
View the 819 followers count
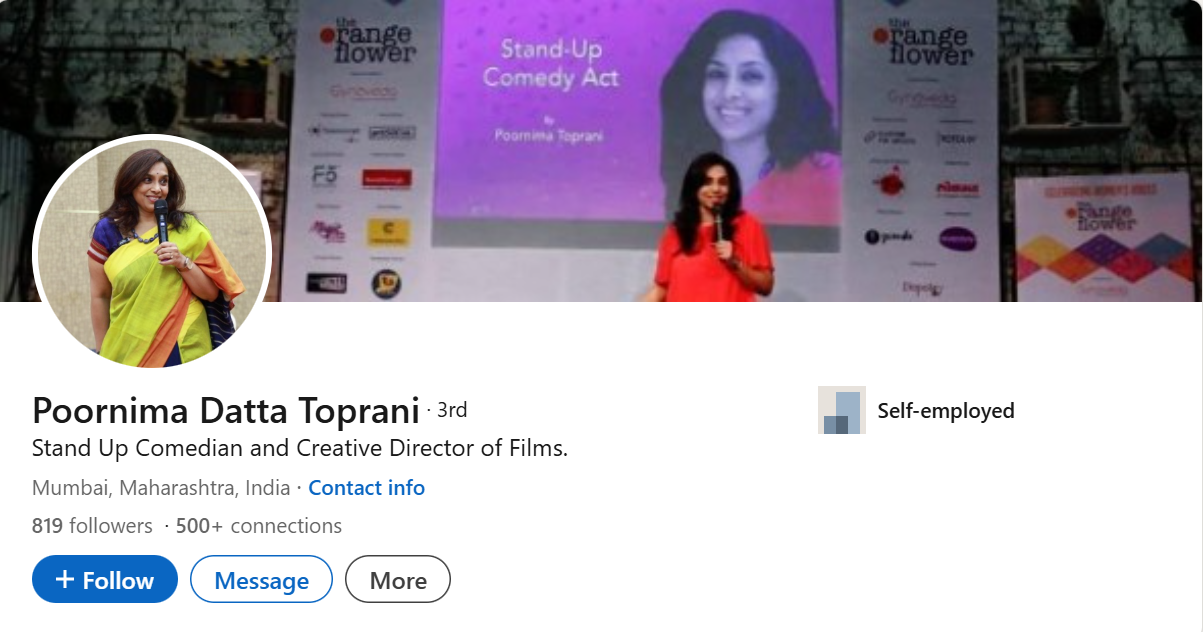click(x=92, y=526)
